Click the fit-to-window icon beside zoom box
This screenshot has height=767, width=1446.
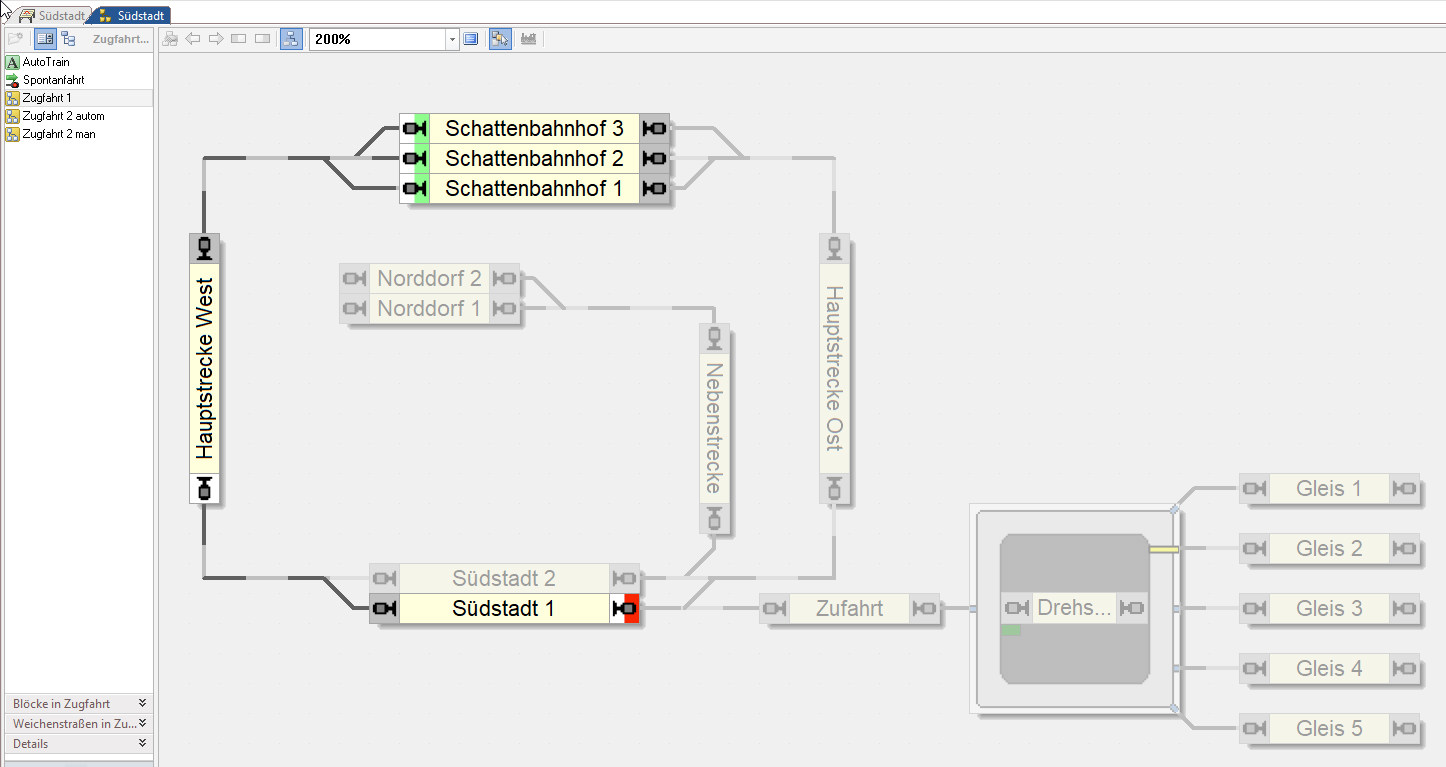[471, 39]
